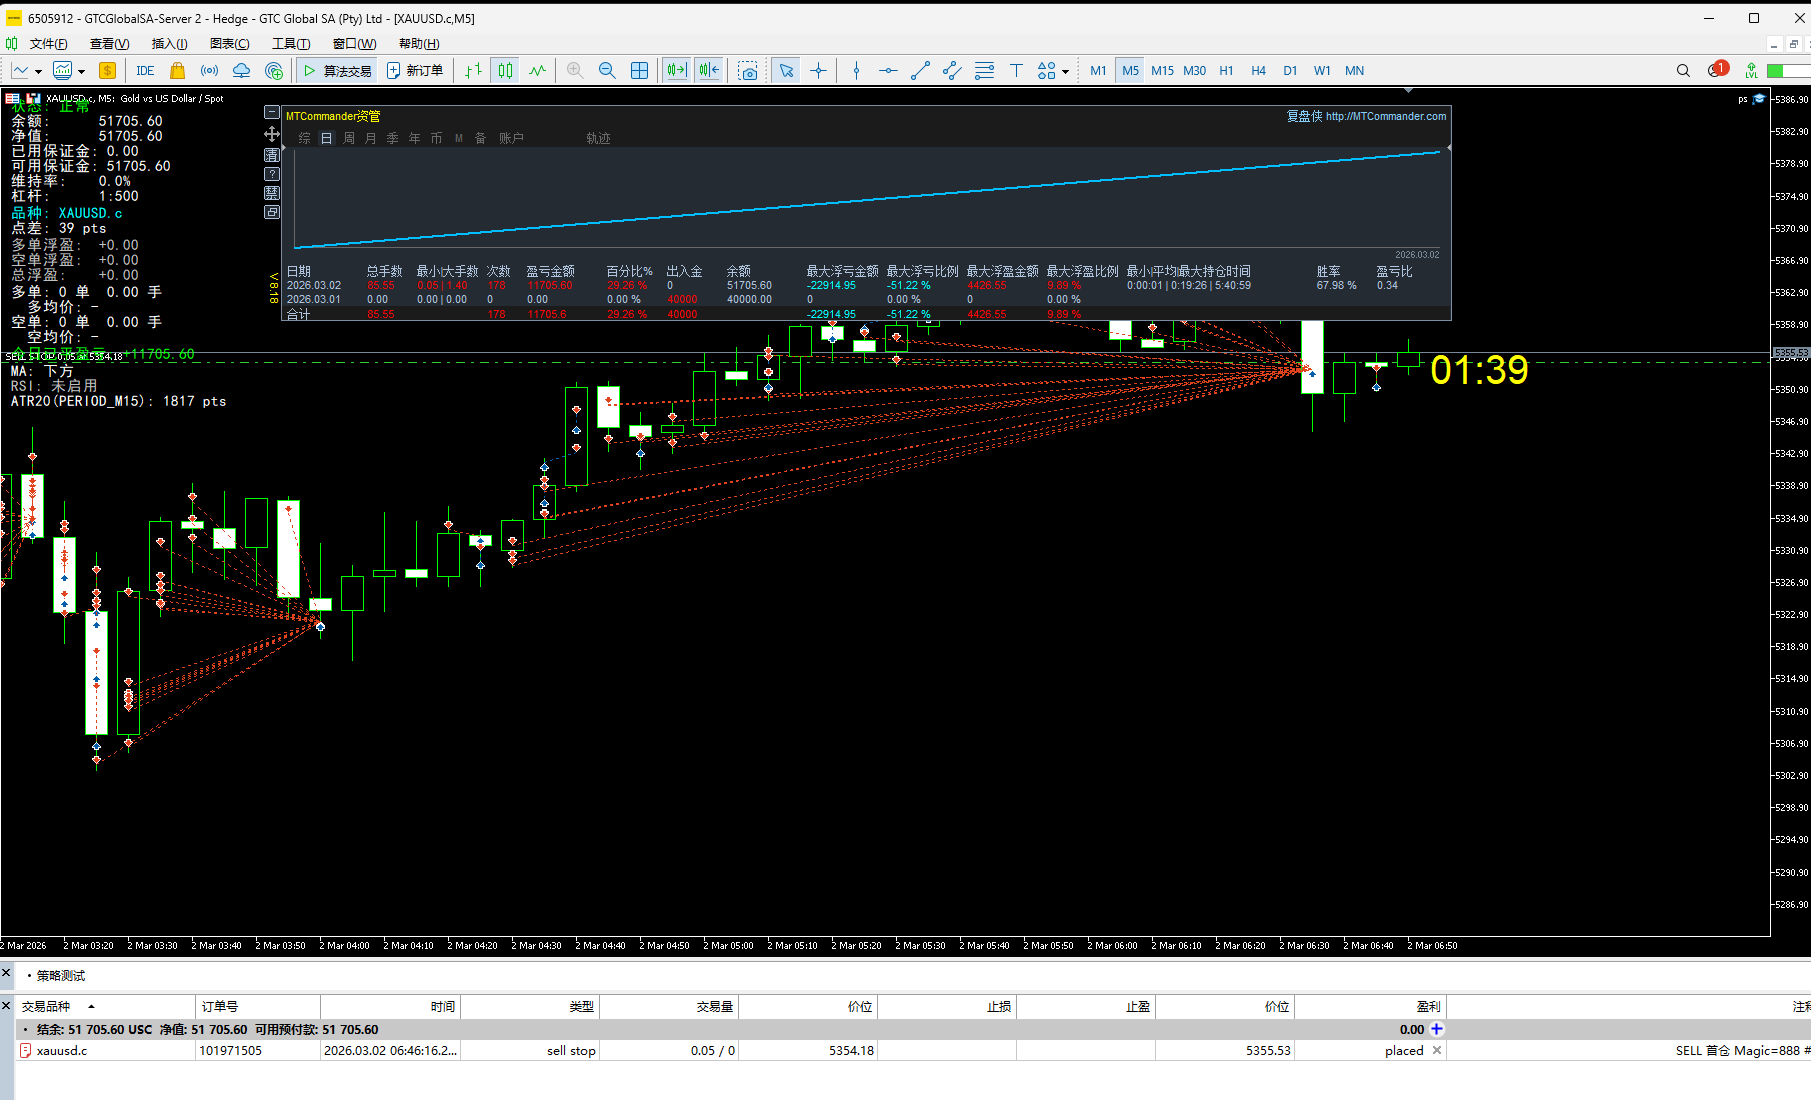Switch to bar chart display
Screen dimensions: 1811x1100
tap(474, 70)
